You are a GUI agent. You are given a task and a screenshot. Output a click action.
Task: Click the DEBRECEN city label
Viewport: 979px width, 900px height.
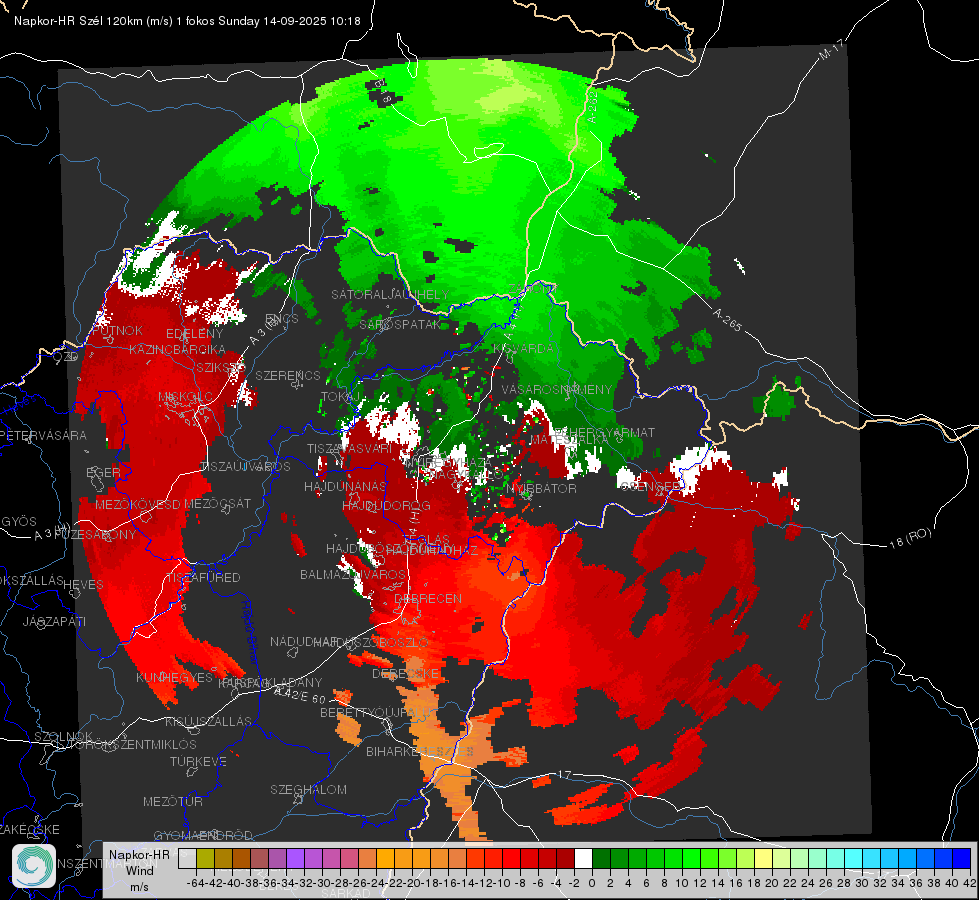[428, 598]
